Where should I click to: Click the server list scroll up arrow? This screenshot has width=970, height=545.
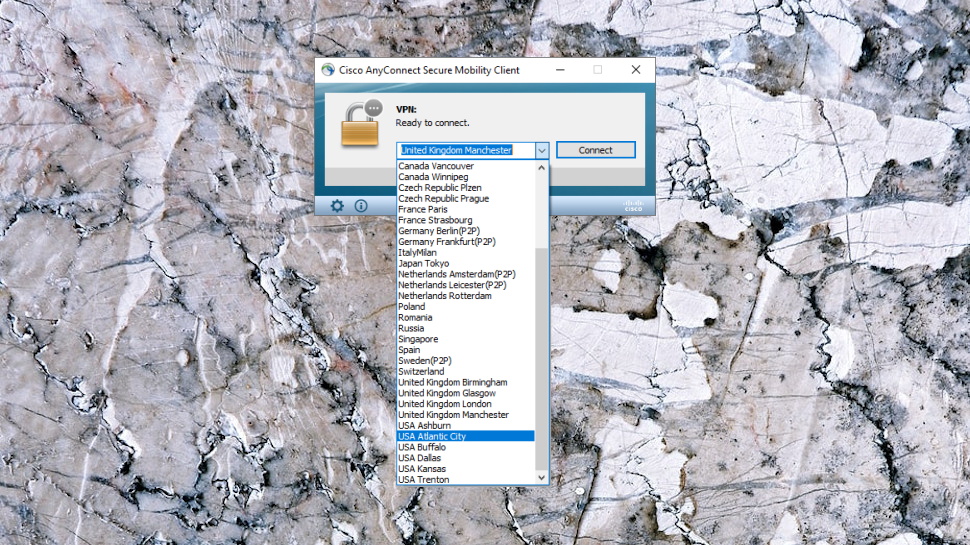[541, 168]
